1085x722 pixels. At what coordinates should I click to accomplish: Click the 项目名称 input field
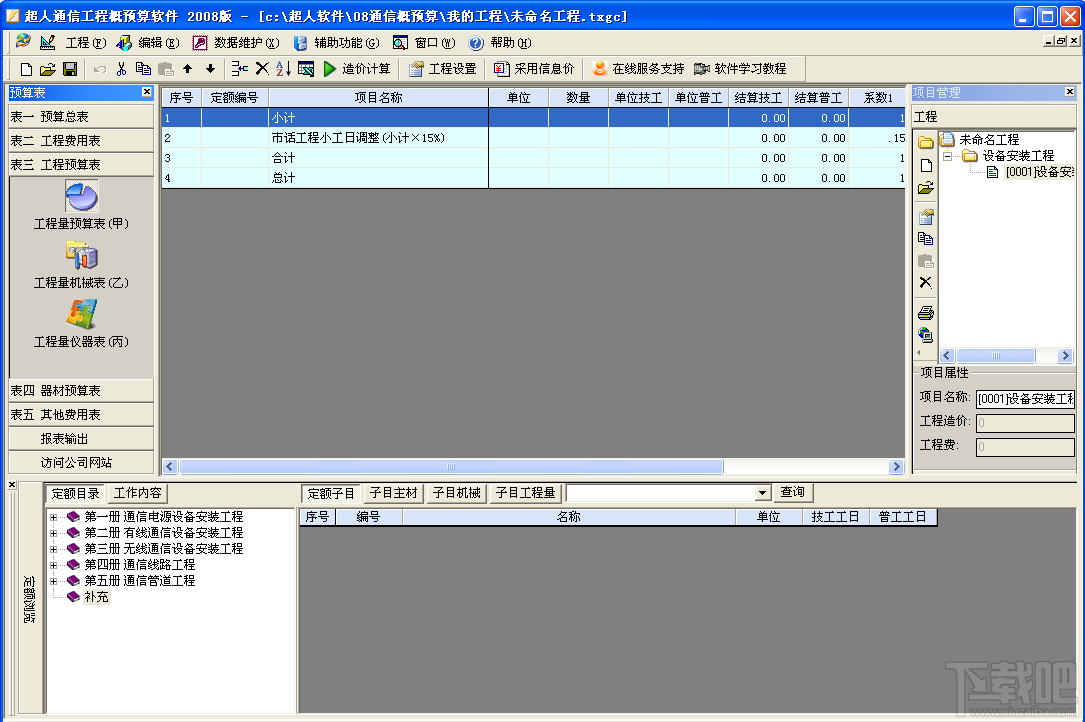point(1025,399)
